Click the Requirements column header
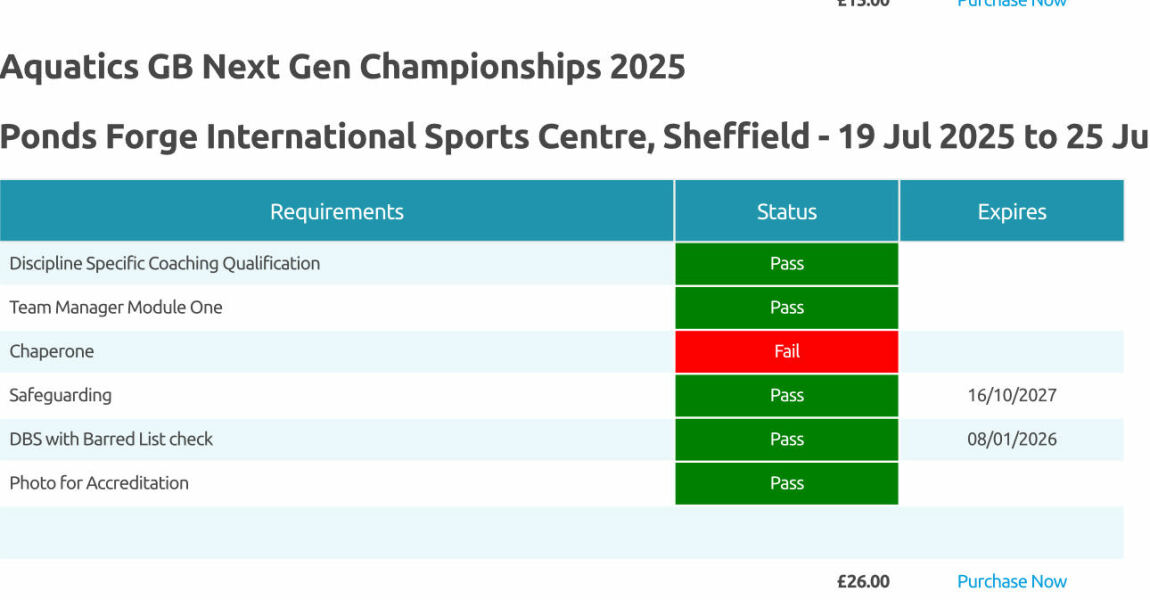The width and height of the screenshot is (1150, 600). [336, 212]
